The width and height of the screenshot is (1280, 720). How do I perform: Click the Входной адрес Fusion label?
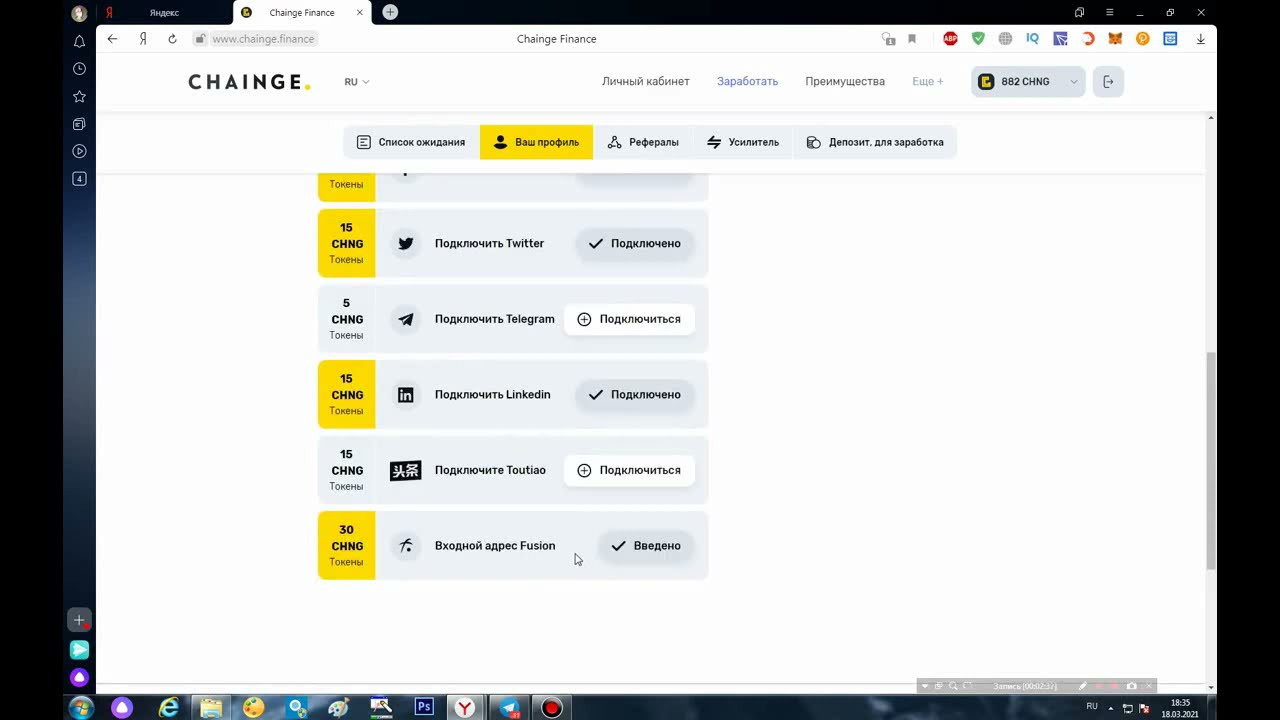pos(494,546)
